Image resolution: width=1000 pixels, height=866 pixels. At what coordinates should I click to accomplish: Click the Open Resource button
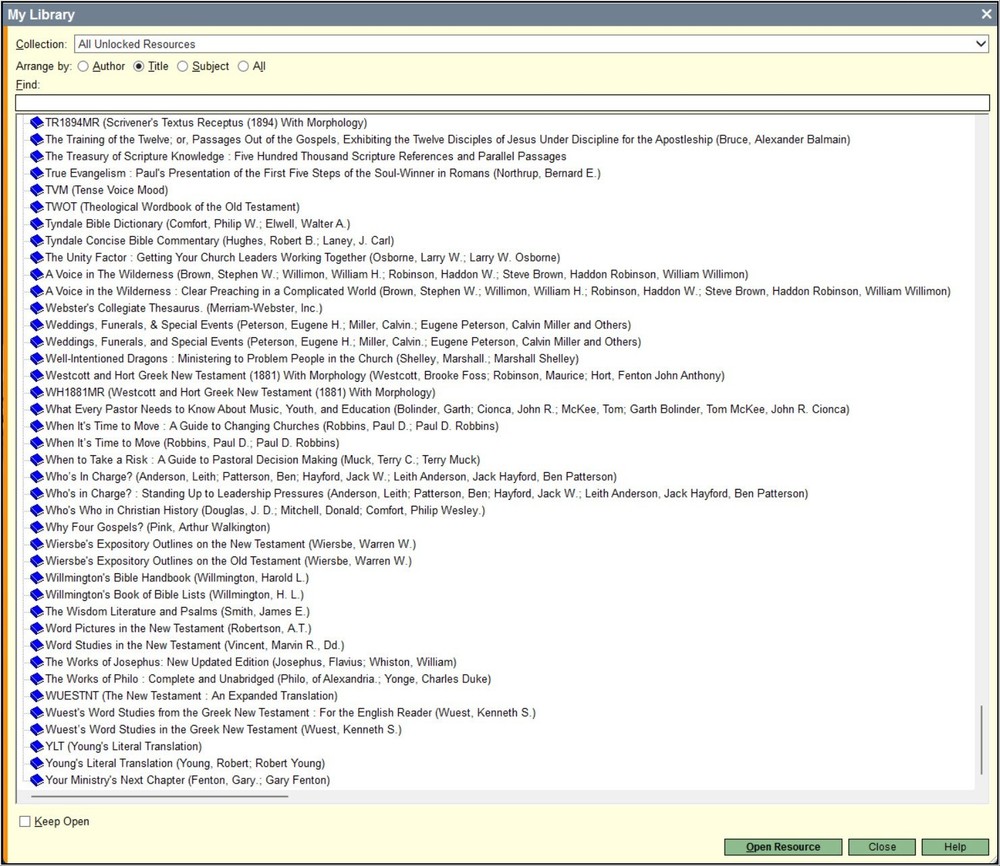point(783,847)
